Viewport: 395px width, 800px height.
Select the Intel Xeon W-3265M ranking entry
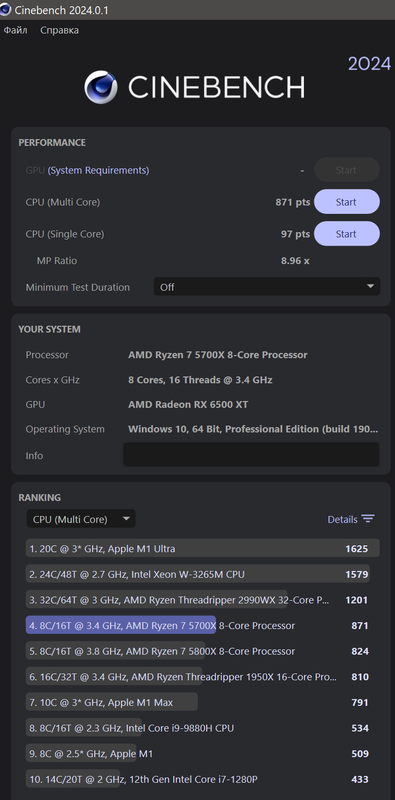pos(203,574)
